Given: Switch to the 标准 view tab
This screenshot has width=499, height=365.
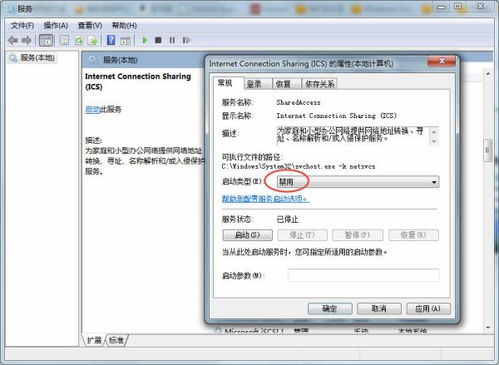Looking at the screenshot, I should coord(116,340).
